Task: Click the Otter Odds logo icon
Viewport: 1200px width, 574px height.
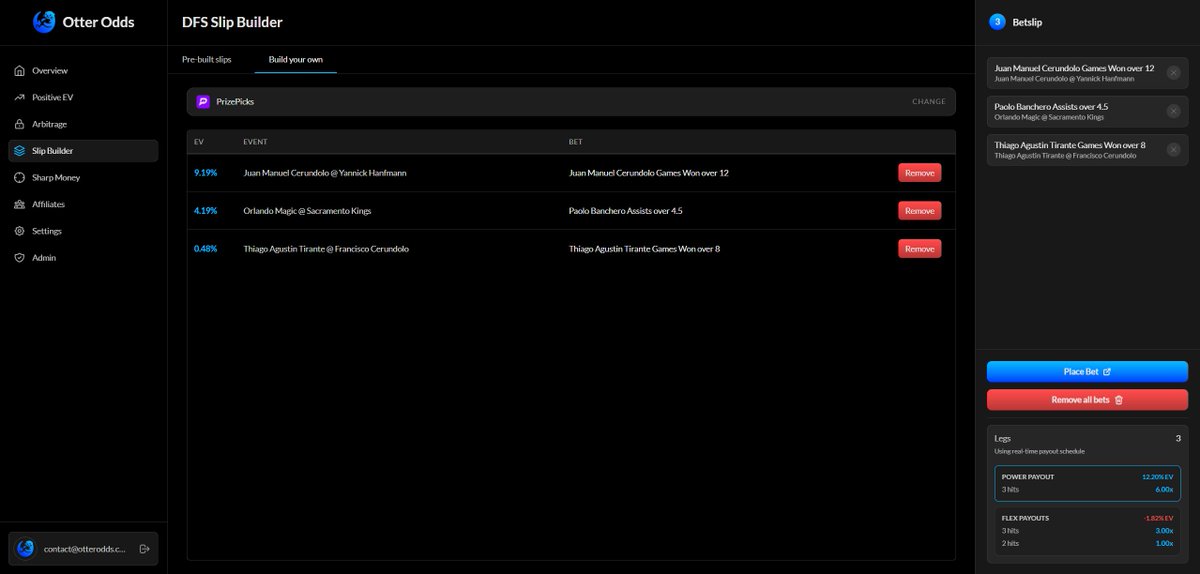Action: 44,22
